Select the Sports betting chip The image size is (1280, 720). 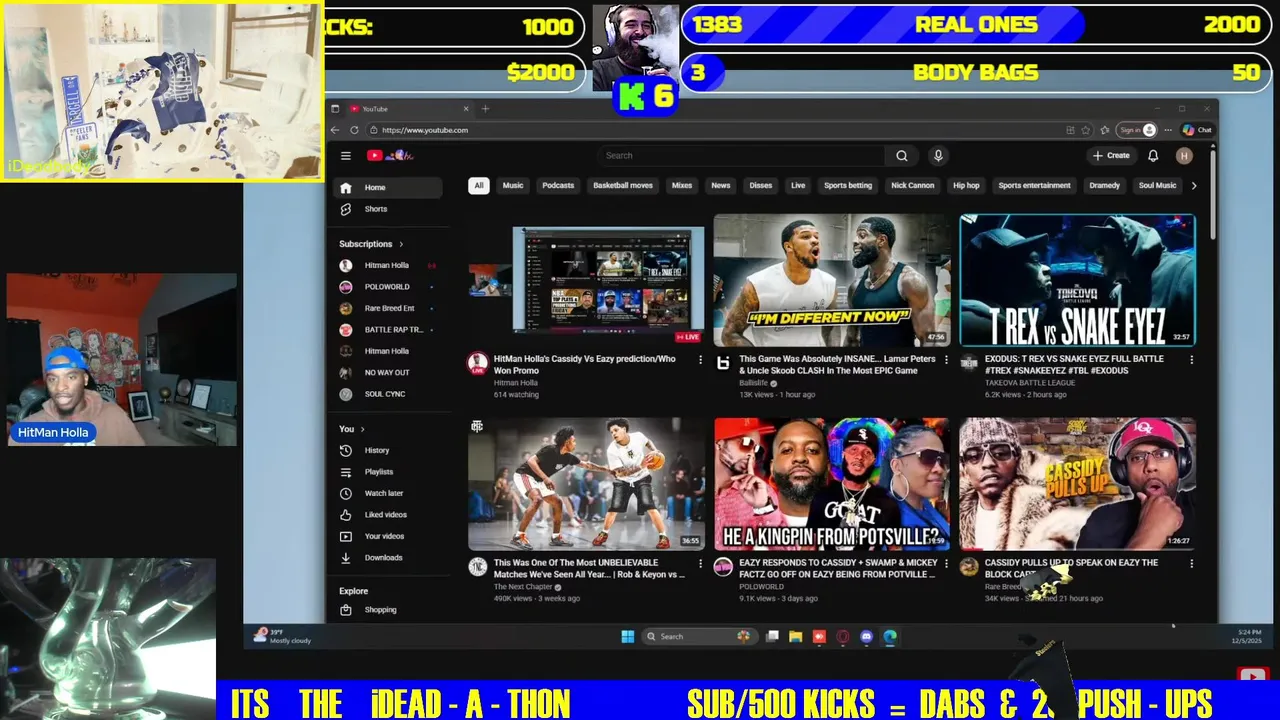pos(848,185)
